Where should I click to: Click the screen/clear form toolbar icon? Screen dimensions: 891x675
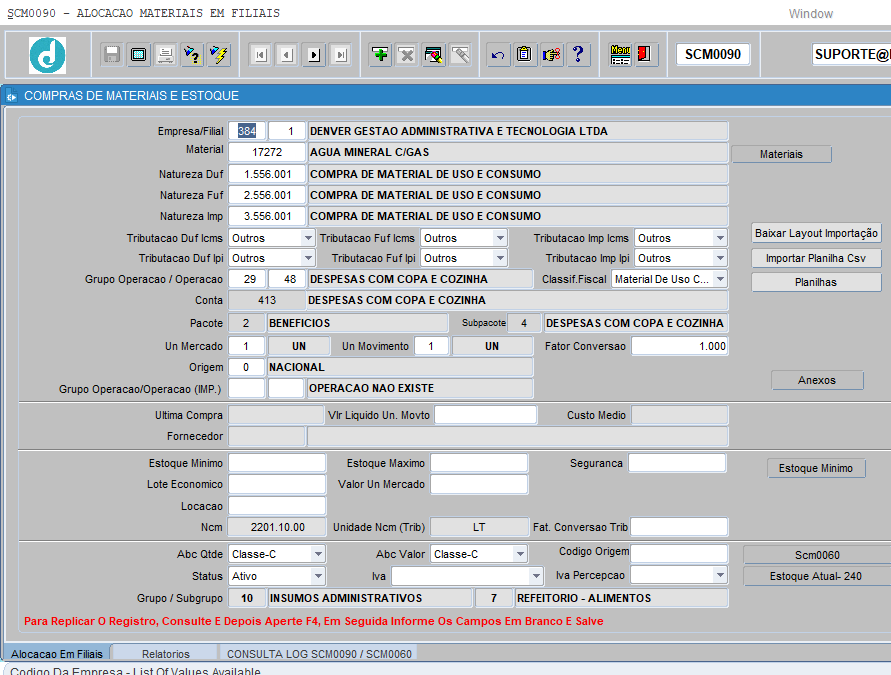click(139, 55)
